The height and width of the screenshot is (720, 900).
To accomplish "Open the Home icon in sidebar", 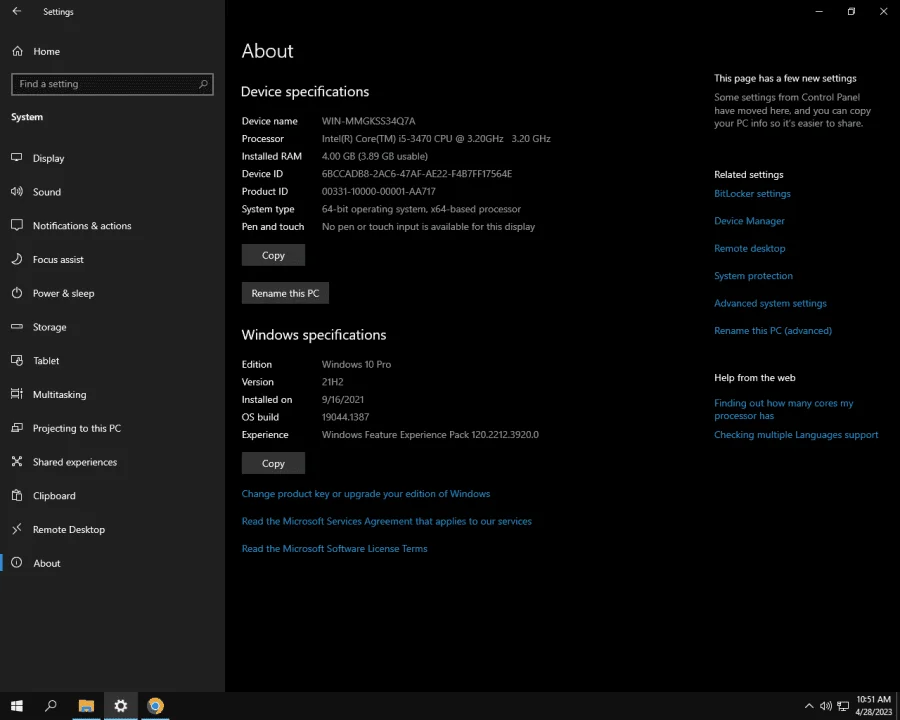I will 17,51.
